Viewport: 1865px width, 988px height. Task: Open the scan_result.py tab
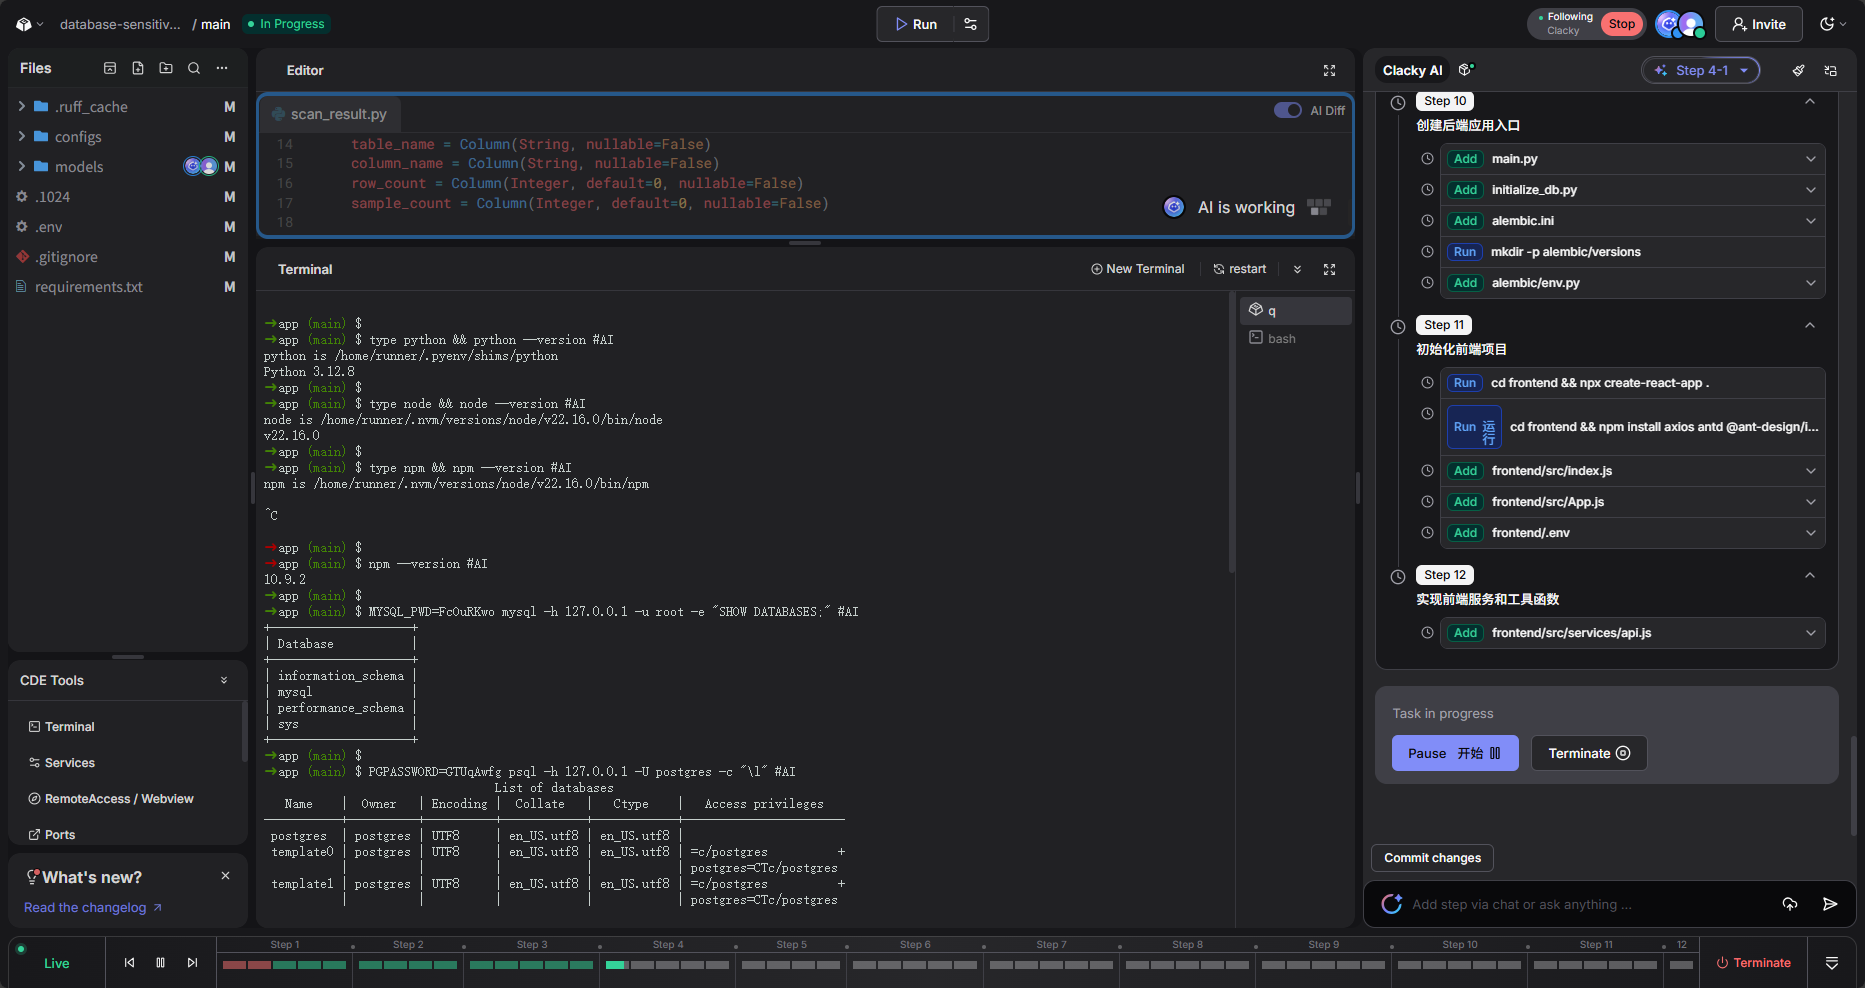click(x=330, y=114)
